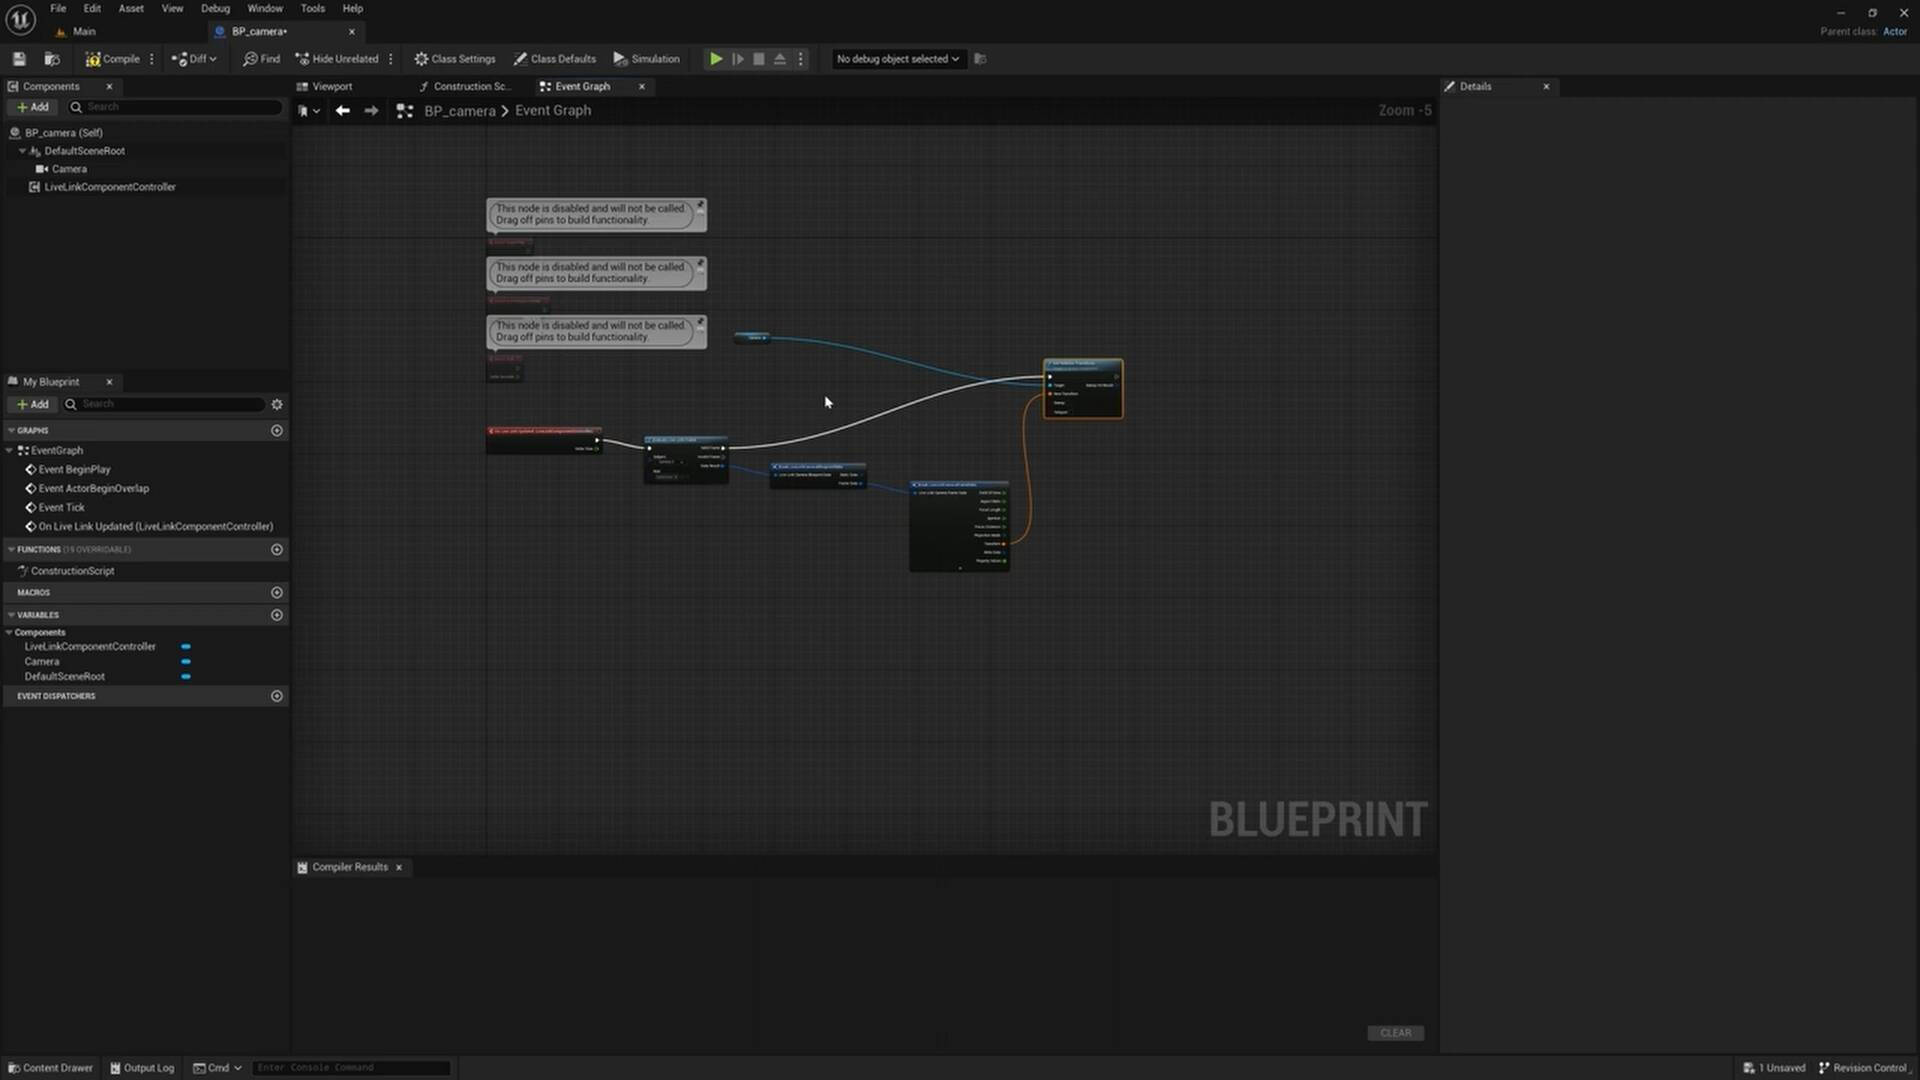Image resolution: width=1920 pixels, height=1080 pixels.
Task: Open the Diff dropdown
Action: click(x=194, y=59)
